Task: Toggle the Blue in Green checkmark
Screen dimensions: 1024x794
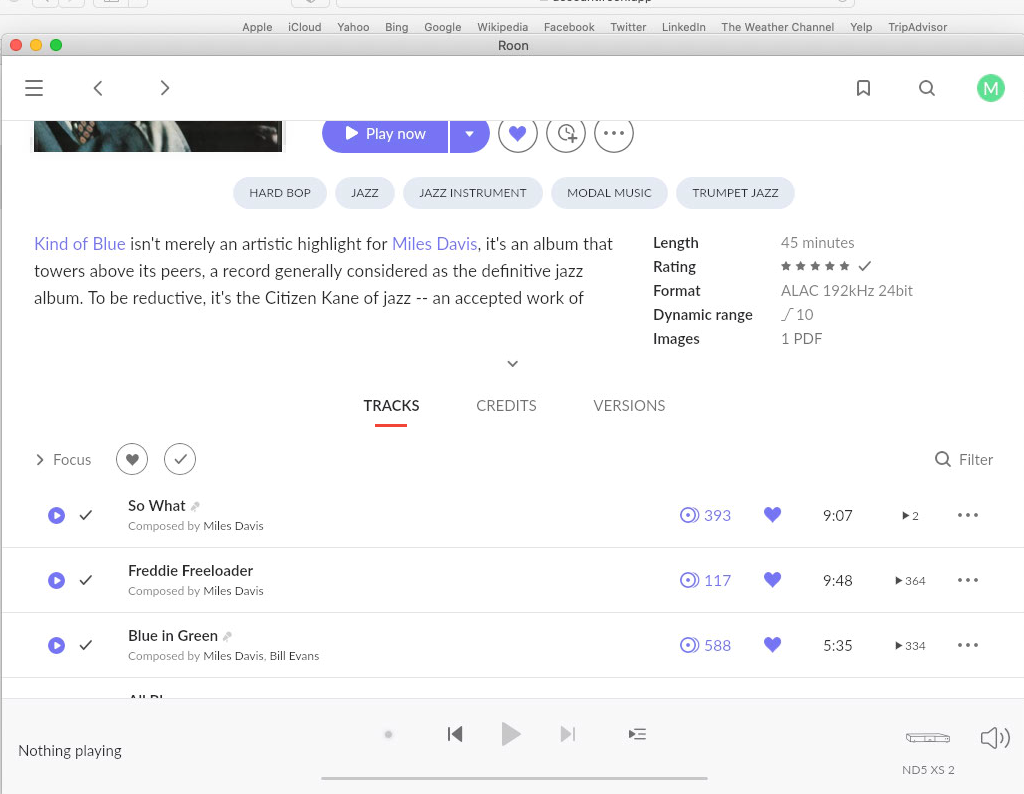Action: pos(86,645)
